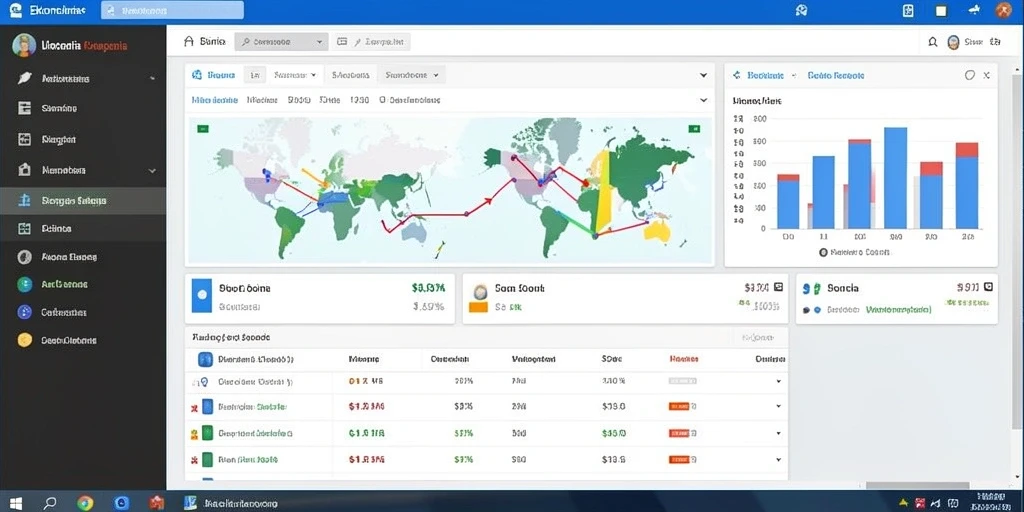This screenshot has height=512, width=1024.
Task: Click the Windows Start button
Action: pyautogui.click(x=16, y=503)
